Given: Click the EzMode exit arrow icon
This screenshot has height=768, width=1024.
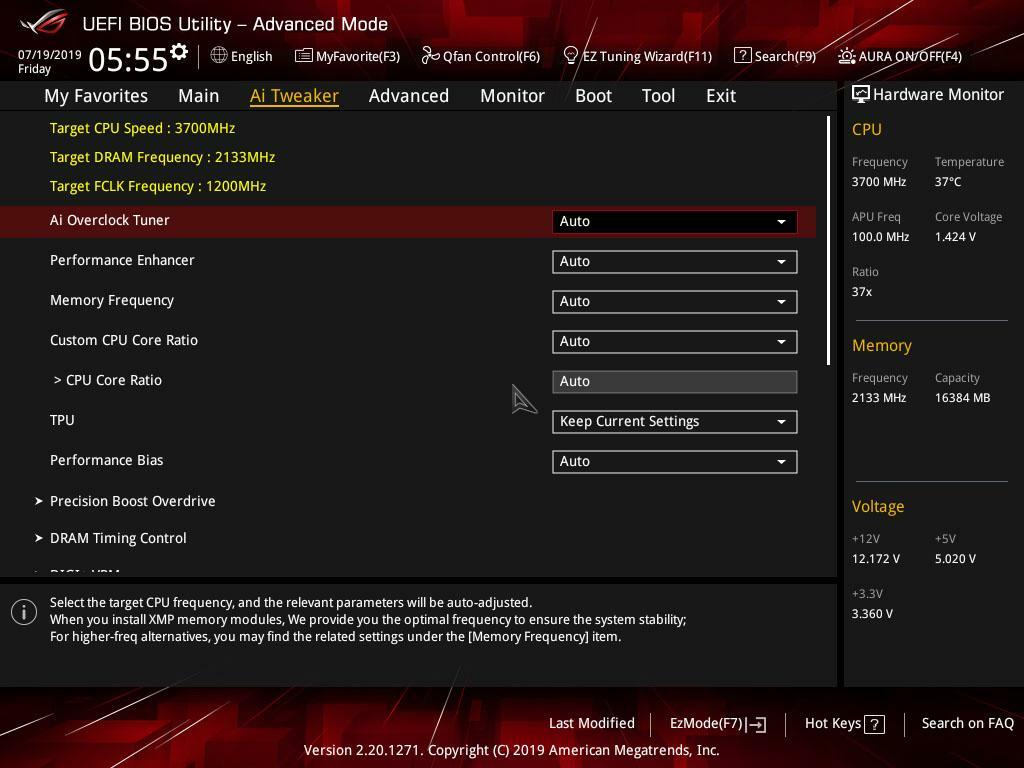Looking at the screenshot, I should pyautogui.click(x=756, y=724).
